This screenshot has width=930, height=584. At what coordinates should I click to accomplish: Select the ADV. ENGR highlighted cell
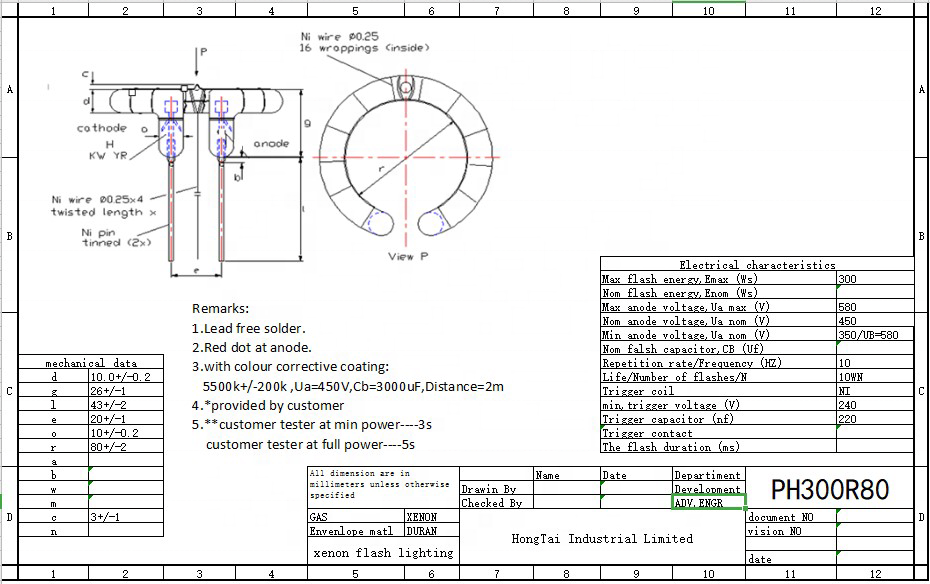[x=709, y=502]
